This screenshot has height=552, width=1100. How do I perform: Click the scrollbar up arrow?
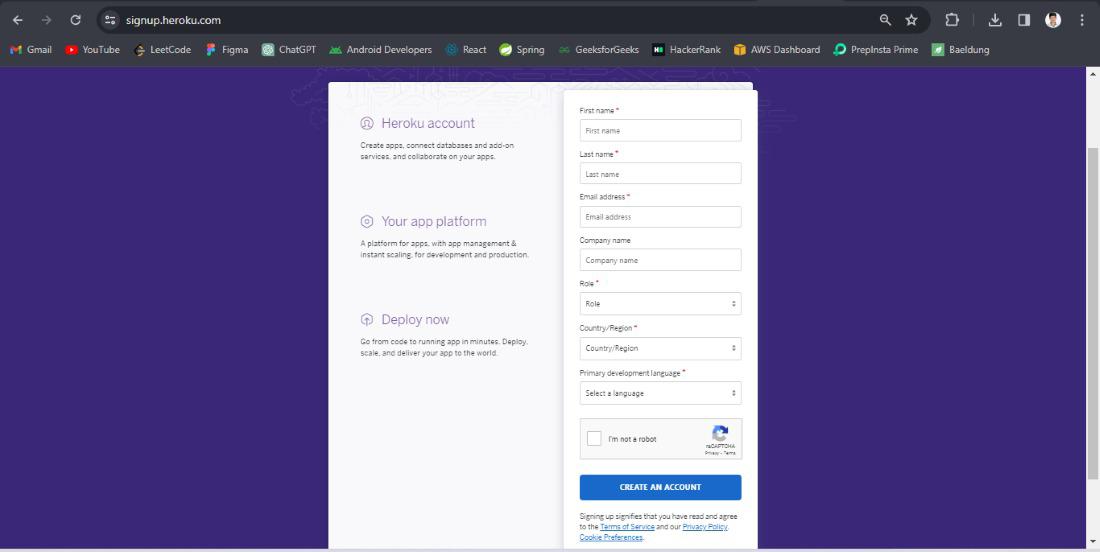[1092, 74]
